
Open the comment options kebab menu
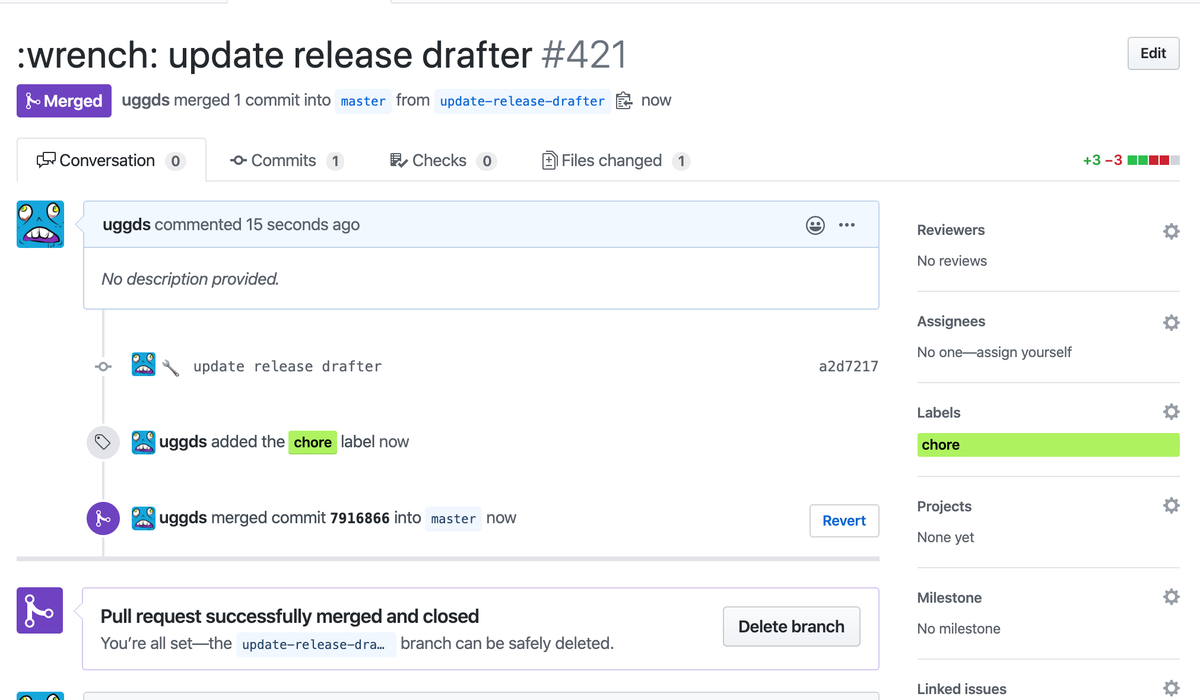[847, 225]
